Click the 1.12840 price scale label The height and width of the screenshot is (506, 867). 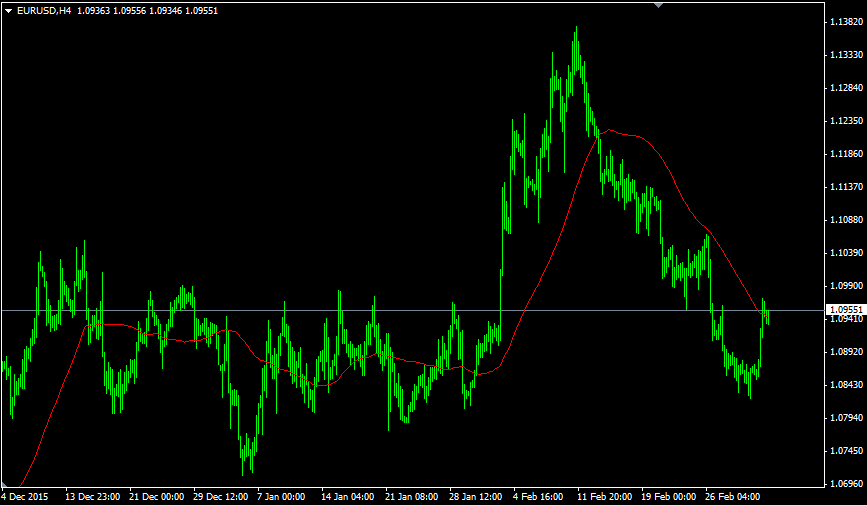pos(847,88)
